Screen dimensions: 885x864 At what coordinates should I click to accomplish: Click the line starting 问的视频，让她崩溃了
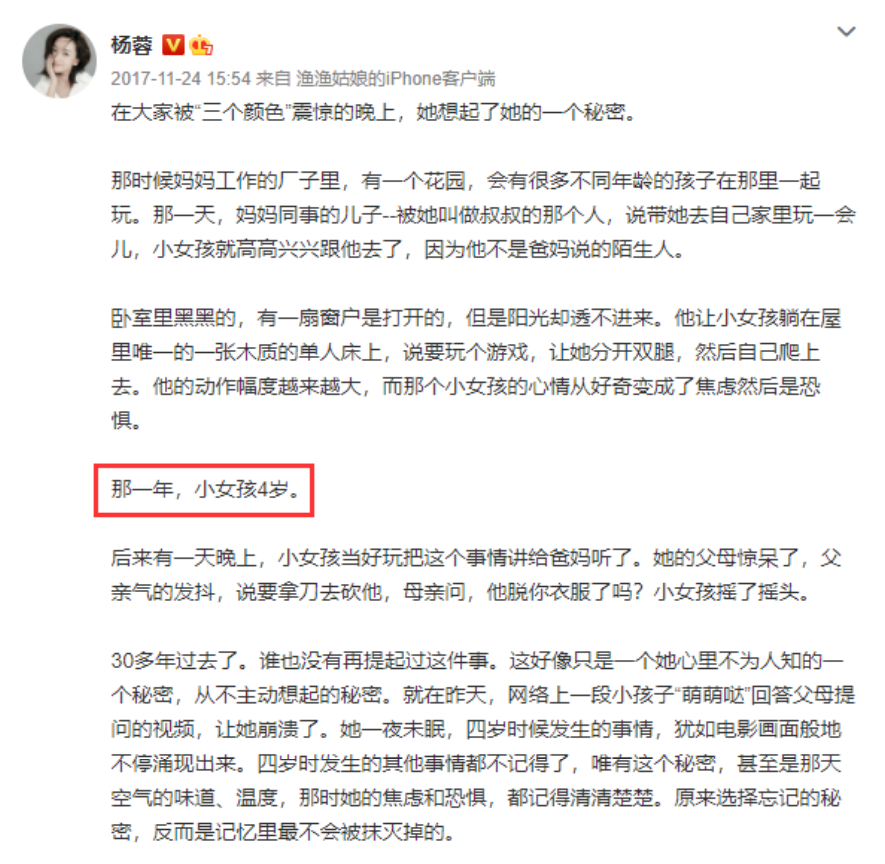pos(476,729)
